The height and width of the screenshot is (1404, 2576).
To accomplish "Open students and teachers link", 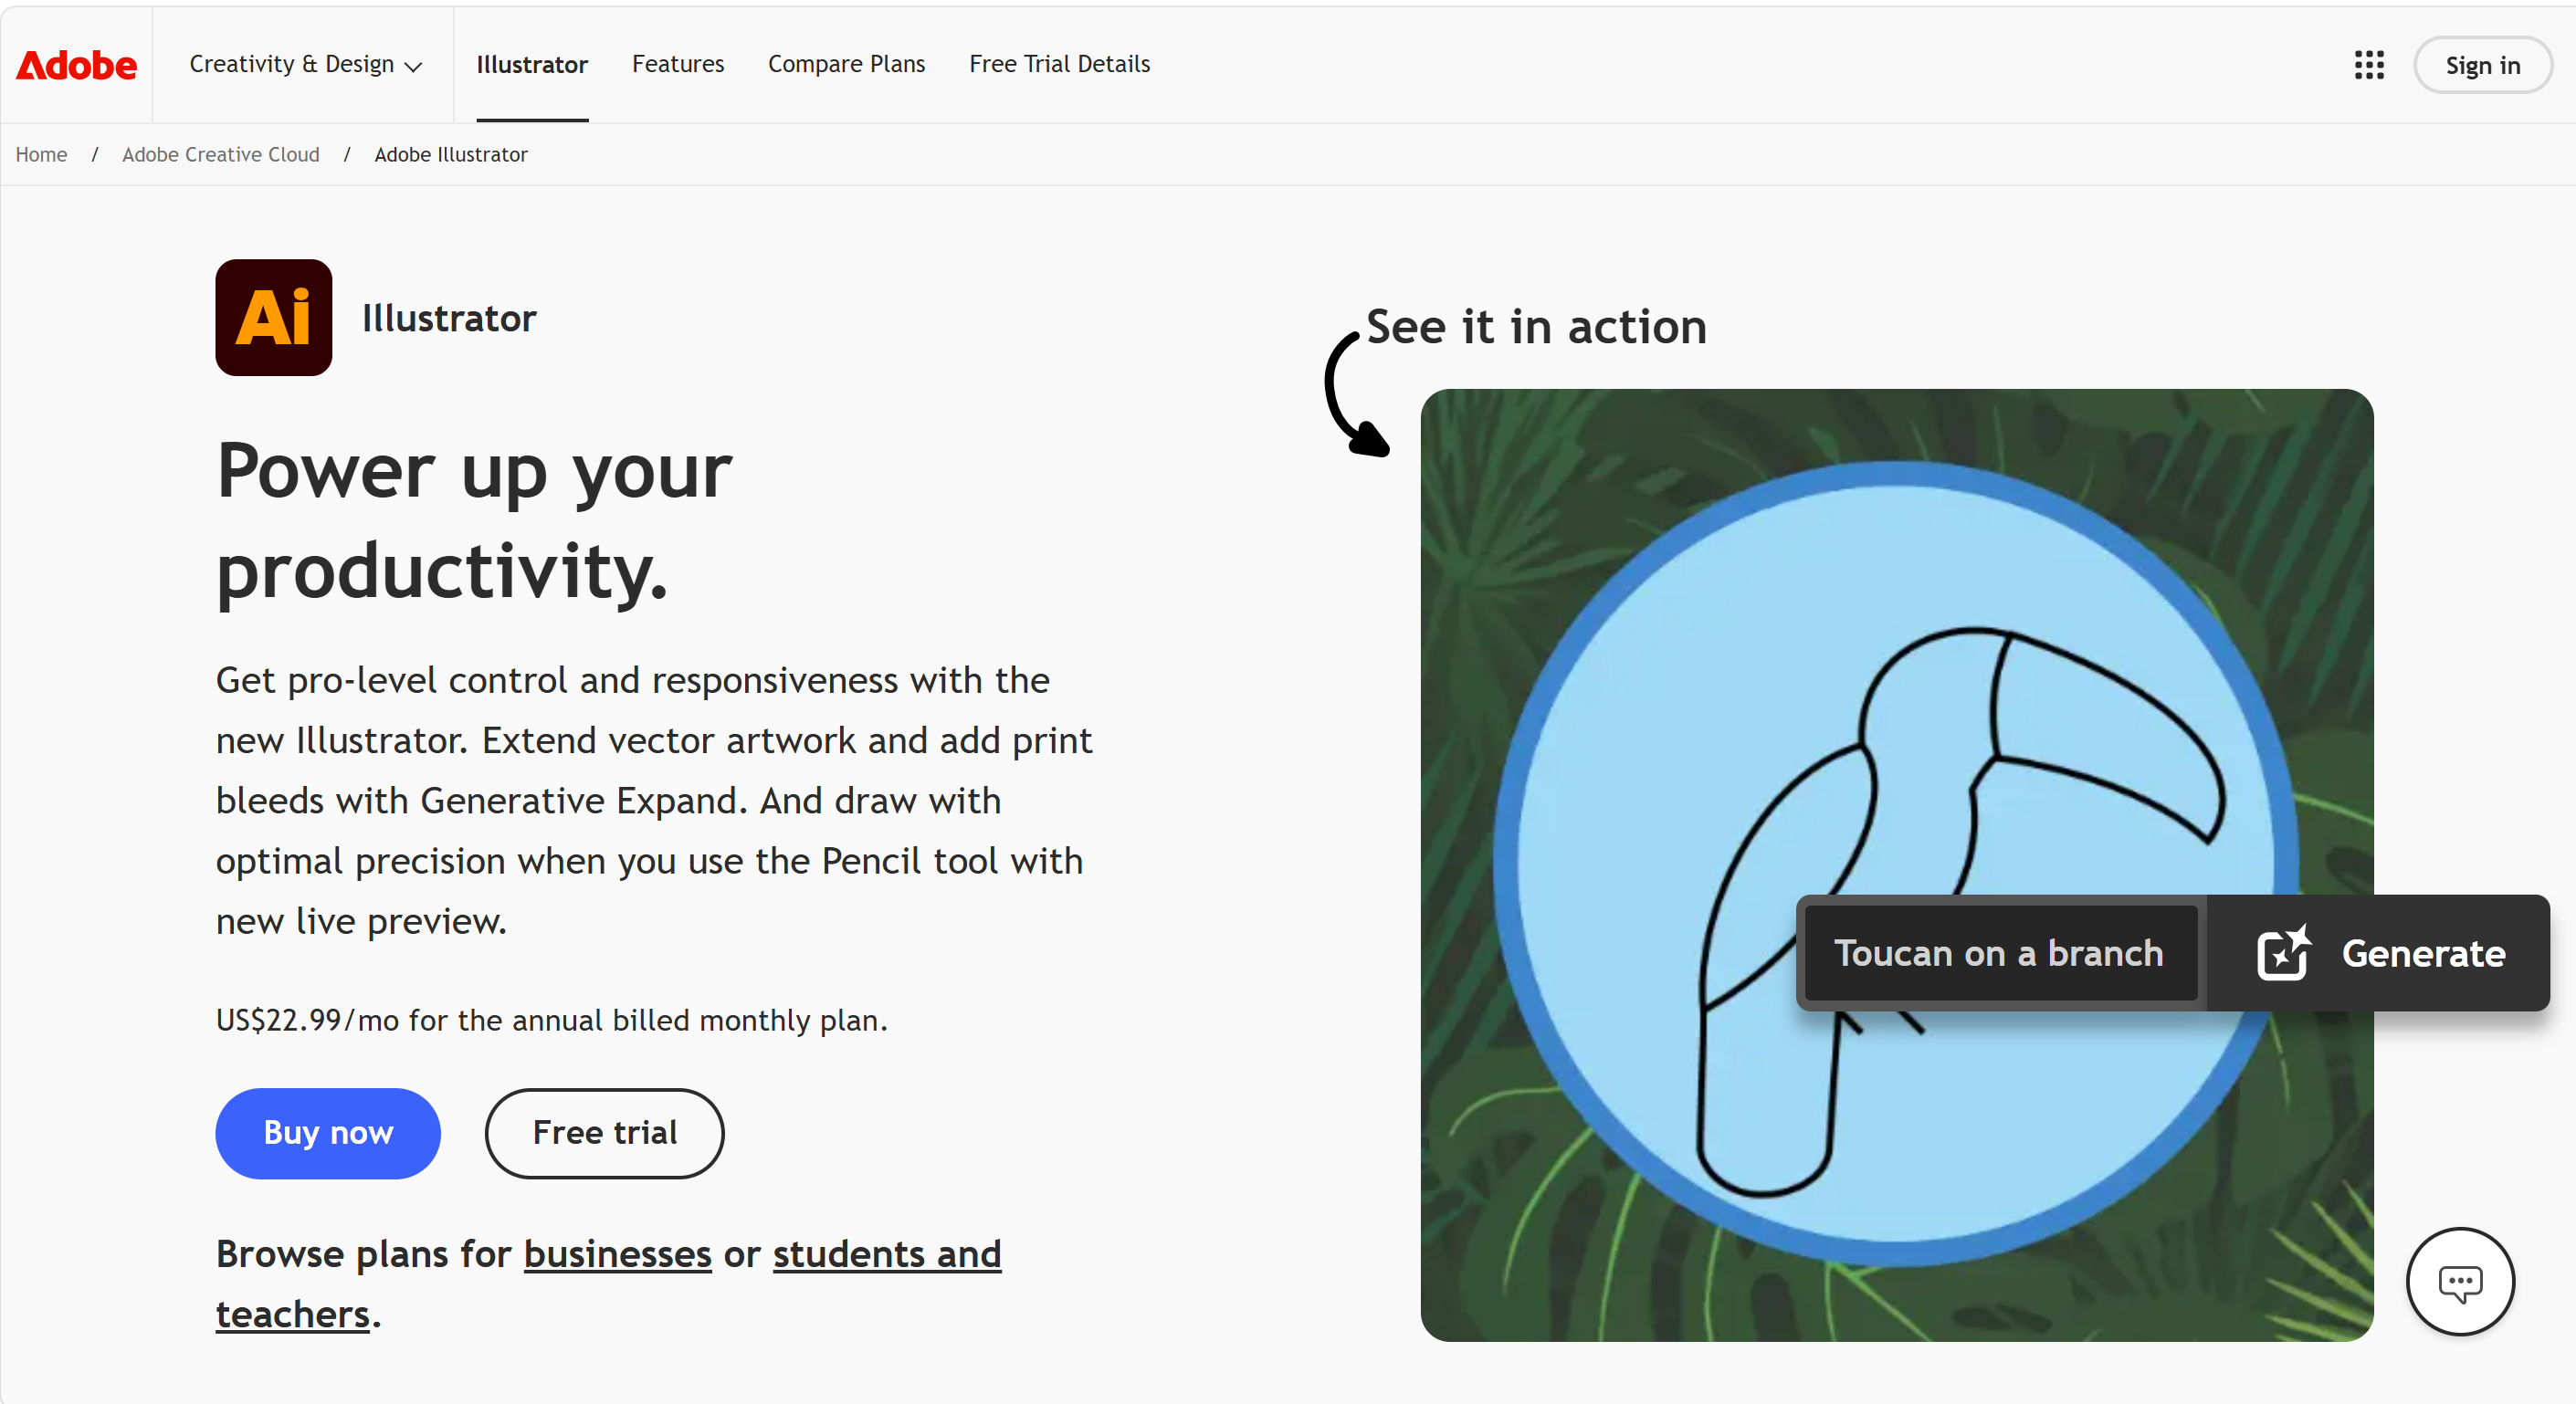I will tap(886, 1253).
